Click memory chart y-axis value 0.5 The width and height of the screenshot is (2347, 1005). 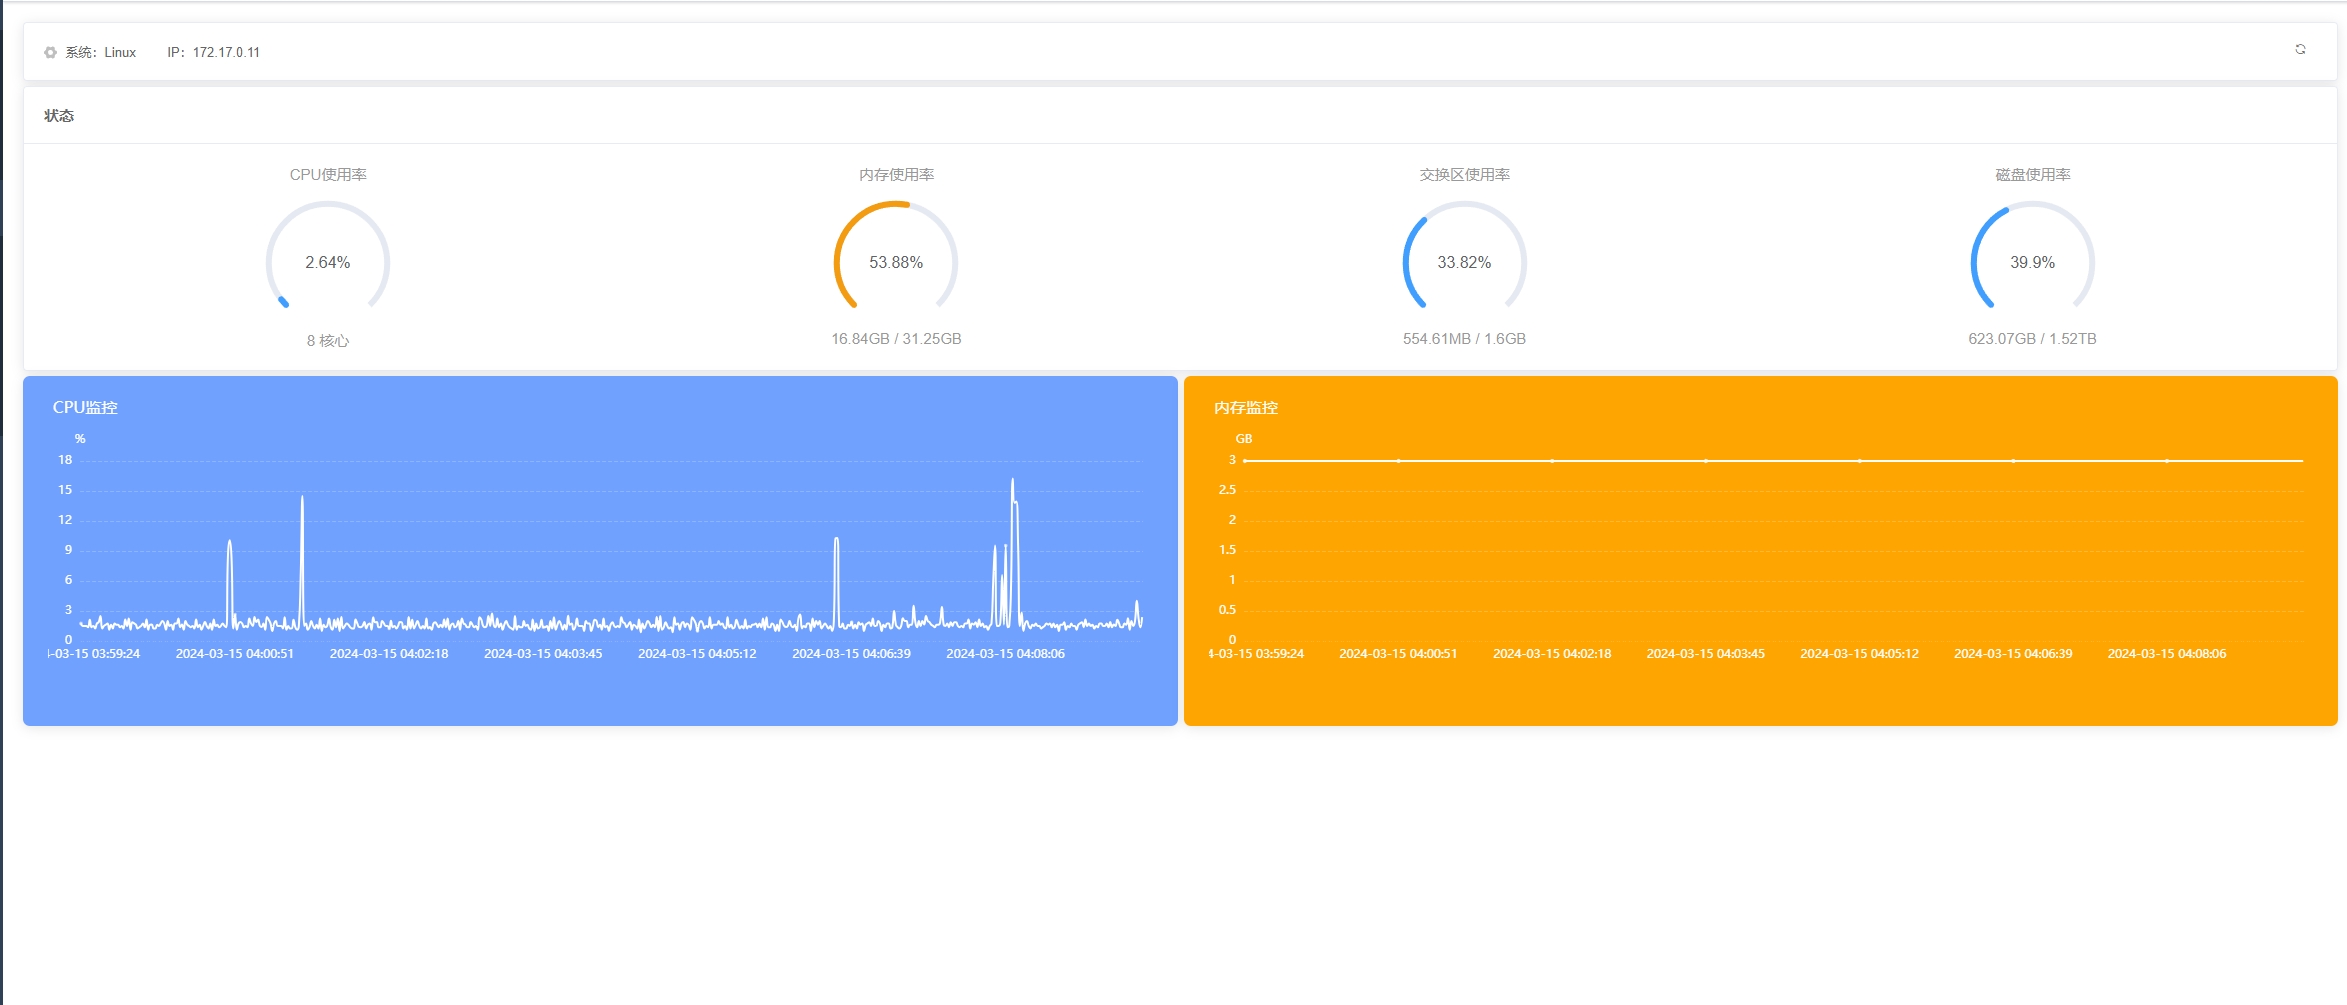[1227, 610]
